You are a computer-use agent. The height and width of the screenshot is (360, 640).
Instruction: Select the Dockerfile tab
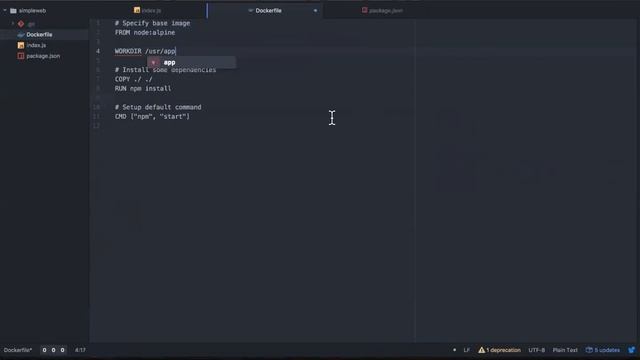[x=265, y=10]
